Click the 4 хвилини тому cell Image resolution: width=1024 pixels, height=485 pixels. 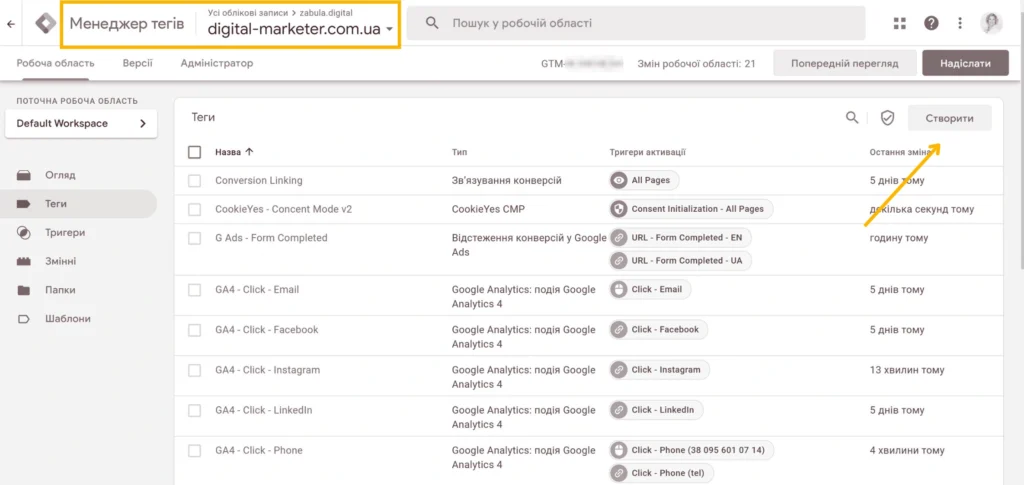(x=906, y=450)
